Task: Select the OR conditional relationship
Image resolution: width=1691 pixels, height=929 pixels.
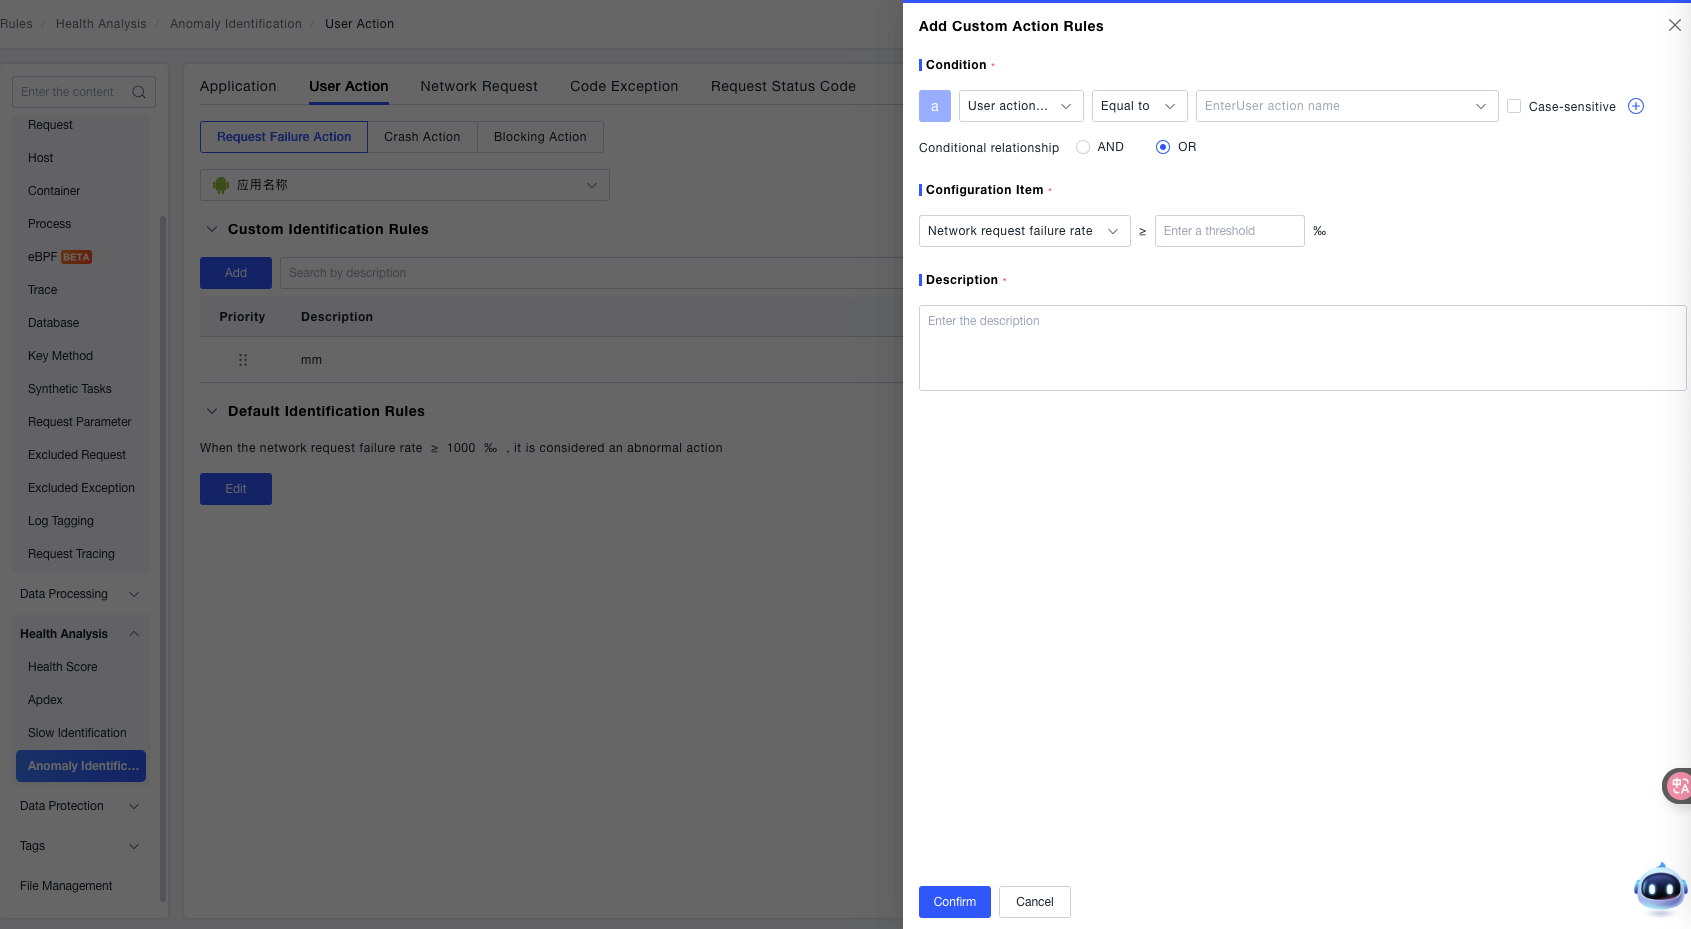Action: click(x=1163, y=147)
